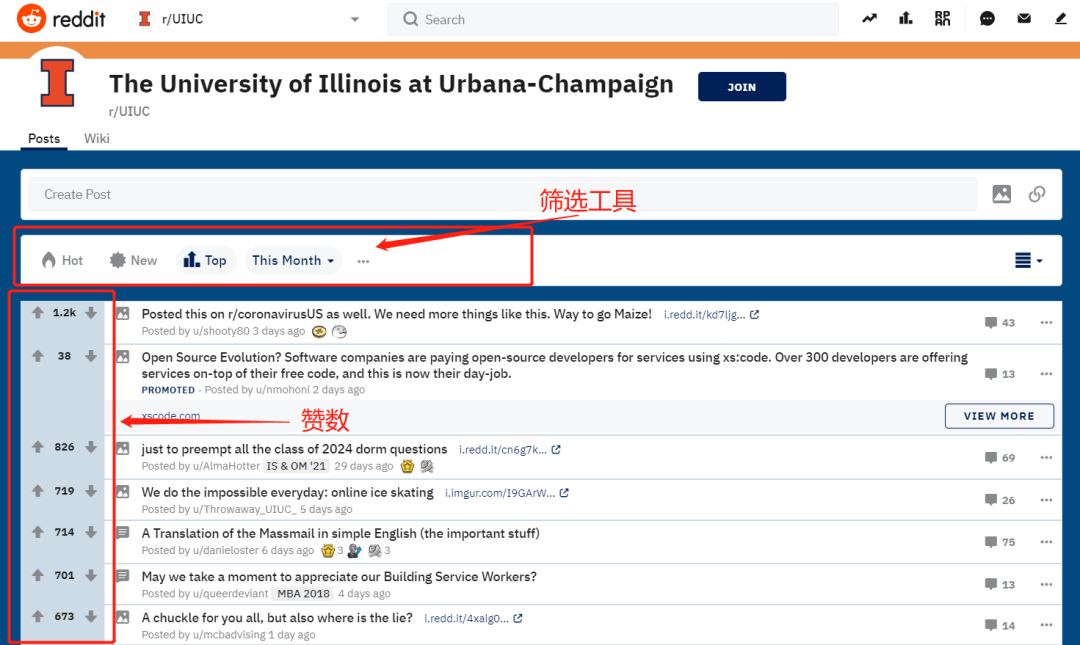The width and height of the screenshot is (1080, 645).
Task: Open the chat bubble icon
Action: click(987, 19)
